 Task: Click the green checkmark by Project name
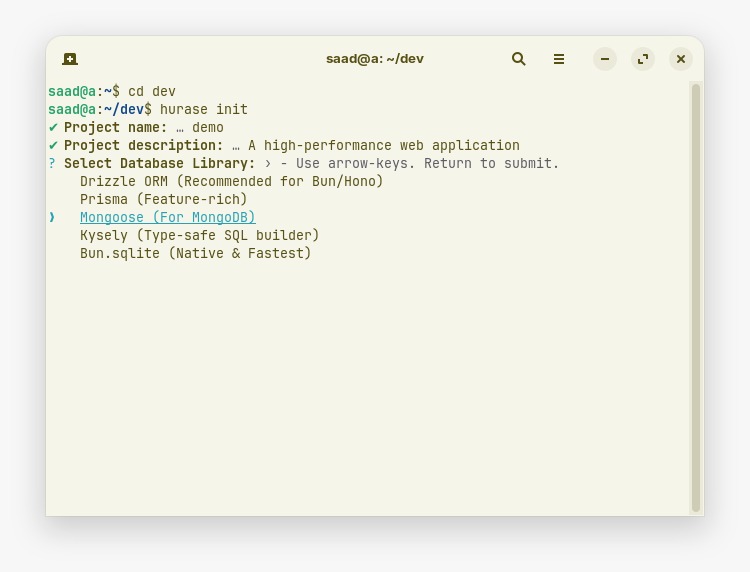53,127
